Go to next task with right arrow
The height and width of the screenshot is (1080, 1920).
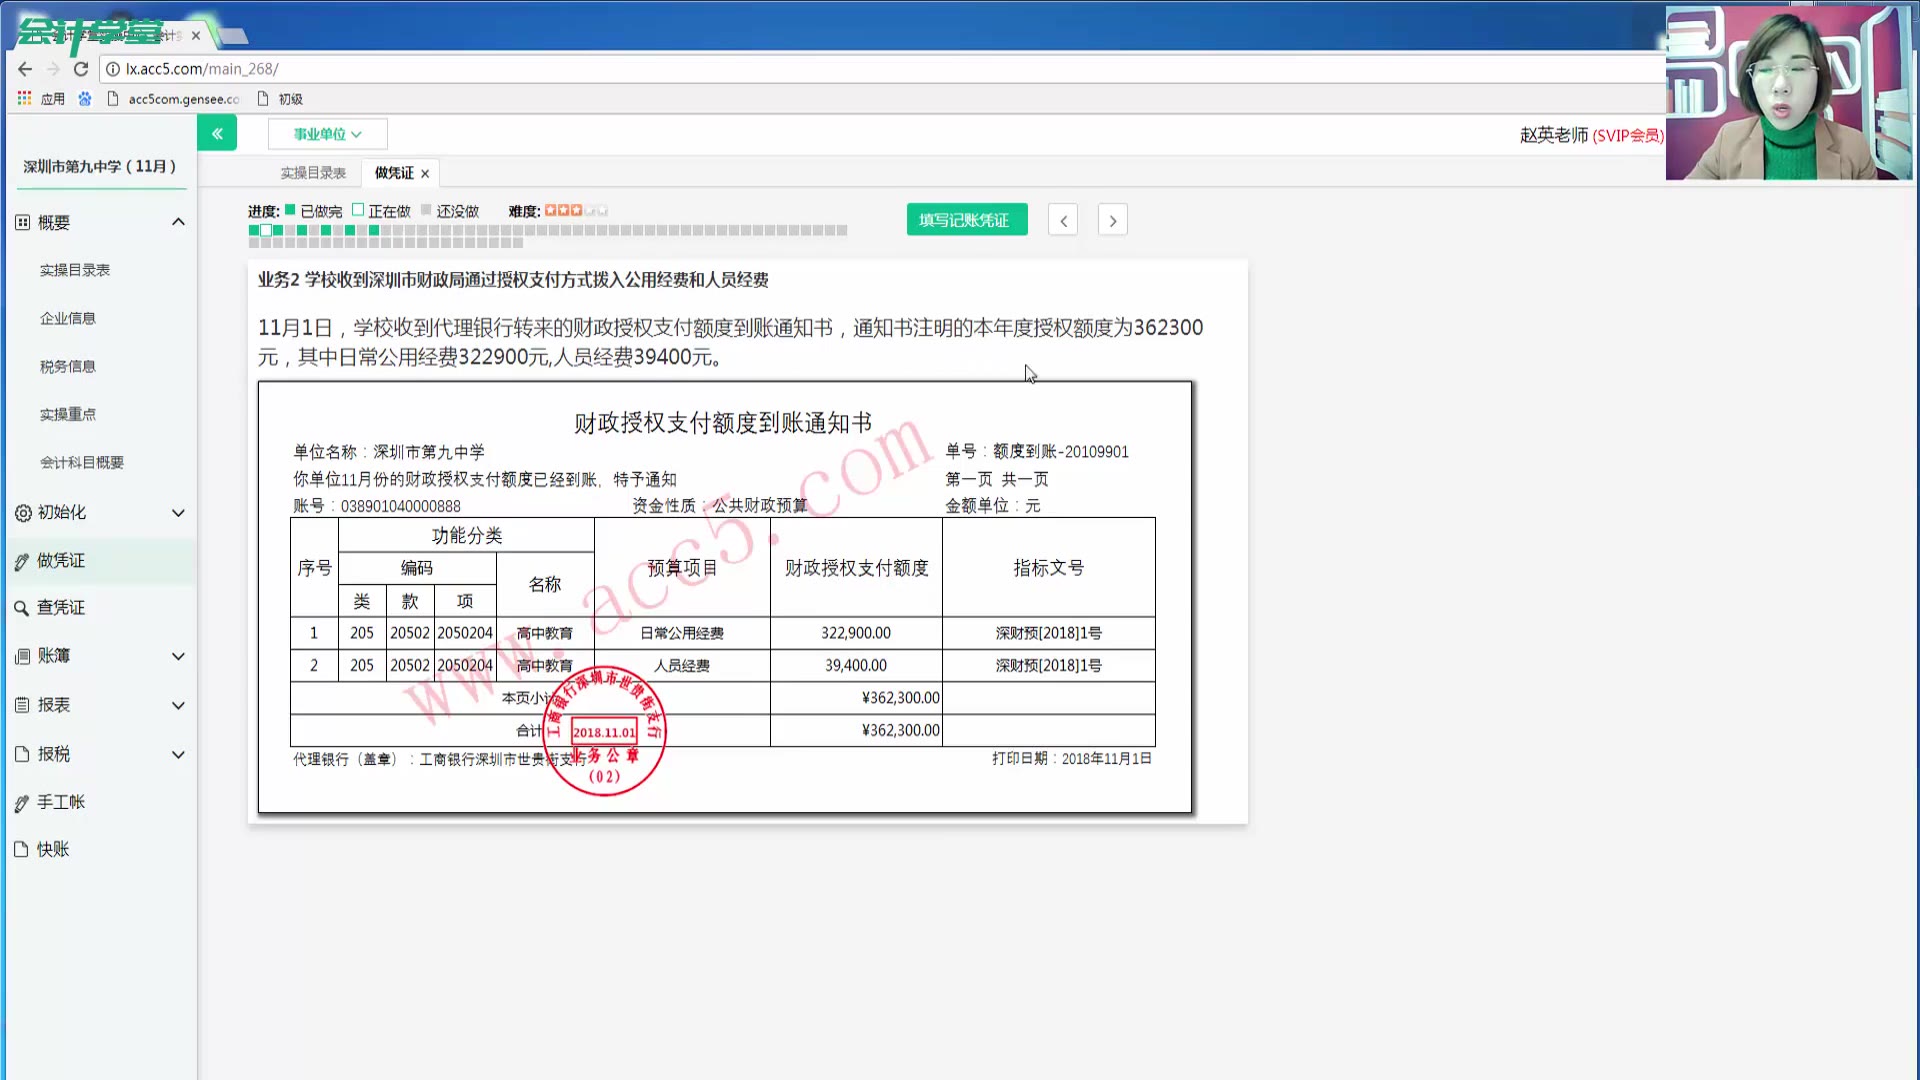click(x=1112, y=220)
